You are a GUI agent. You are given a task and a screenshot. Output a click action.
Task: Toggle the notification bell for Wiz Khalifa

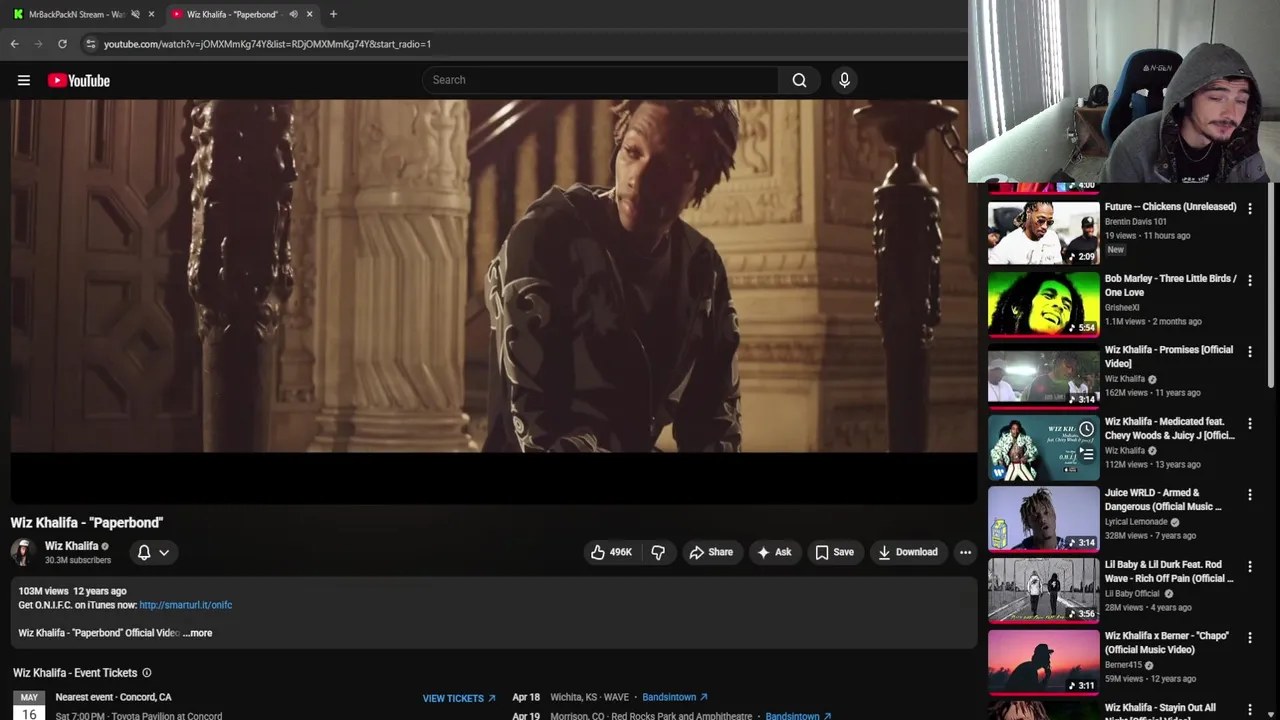pos(144,552)
